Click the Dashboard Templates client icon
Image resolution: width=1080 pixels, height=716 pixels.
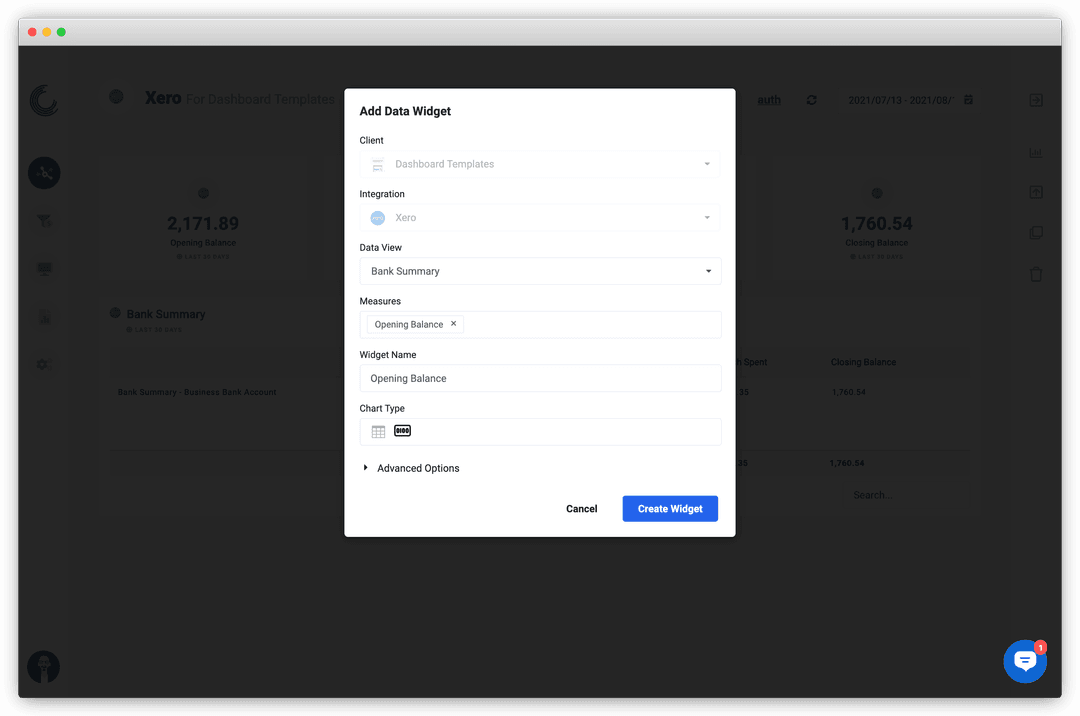(377, 165)
